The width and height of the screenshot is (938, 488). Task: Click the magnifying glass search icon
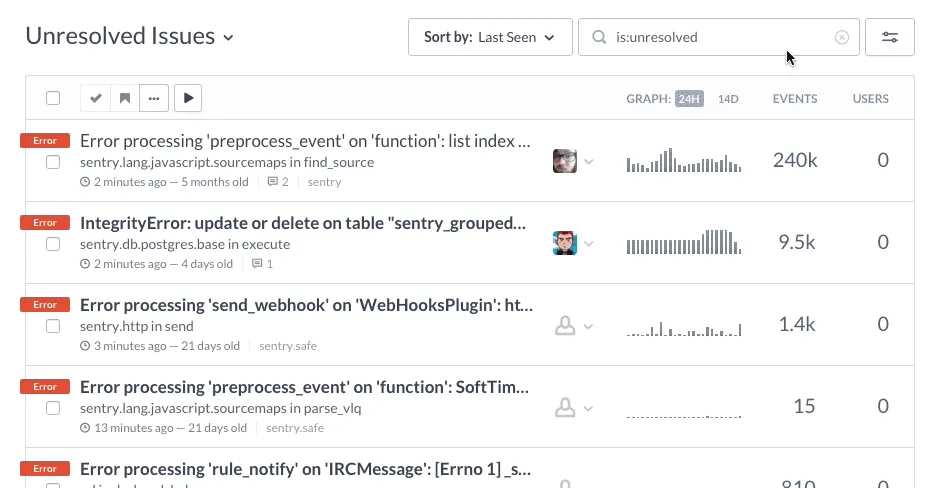pos(600,37)
